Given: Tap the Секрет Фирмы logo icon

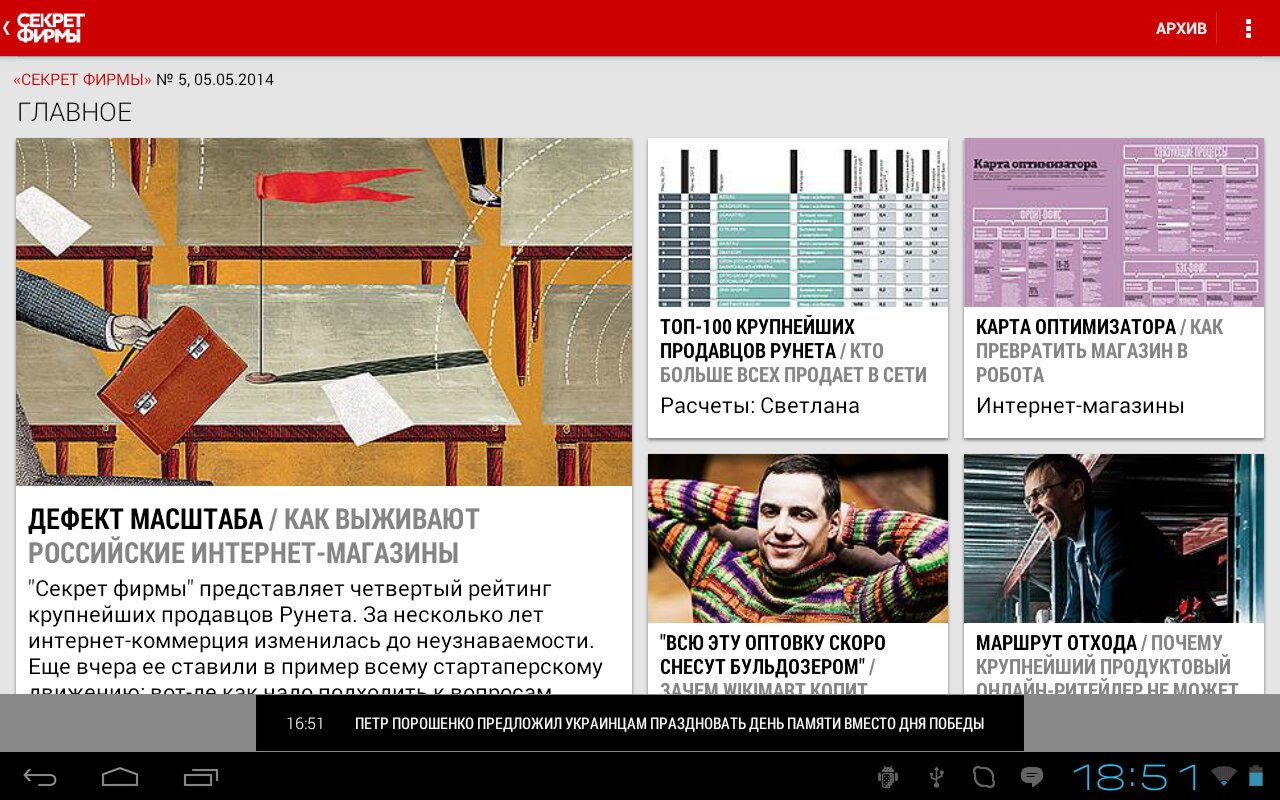Looking at the screenshot, I should click(50, 28).
